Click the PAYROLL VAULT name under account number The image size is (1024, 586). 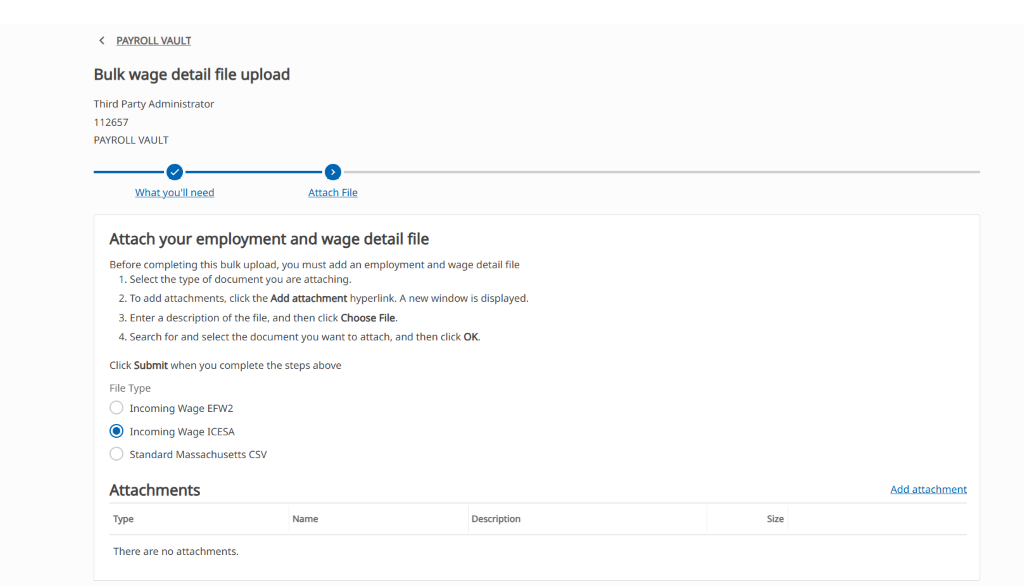131,140
